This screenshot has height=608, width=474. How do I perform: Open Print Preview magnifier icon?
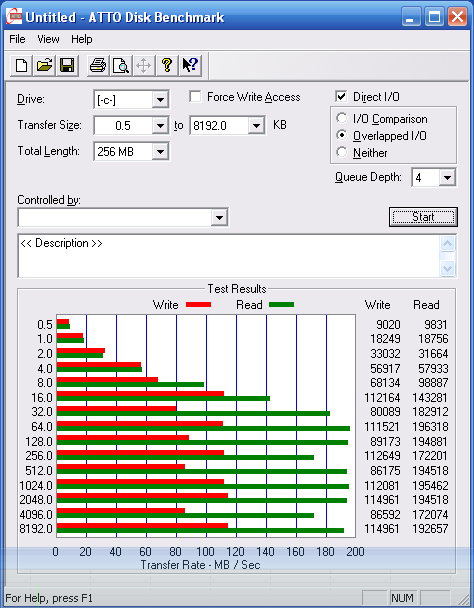pos(121,65)
